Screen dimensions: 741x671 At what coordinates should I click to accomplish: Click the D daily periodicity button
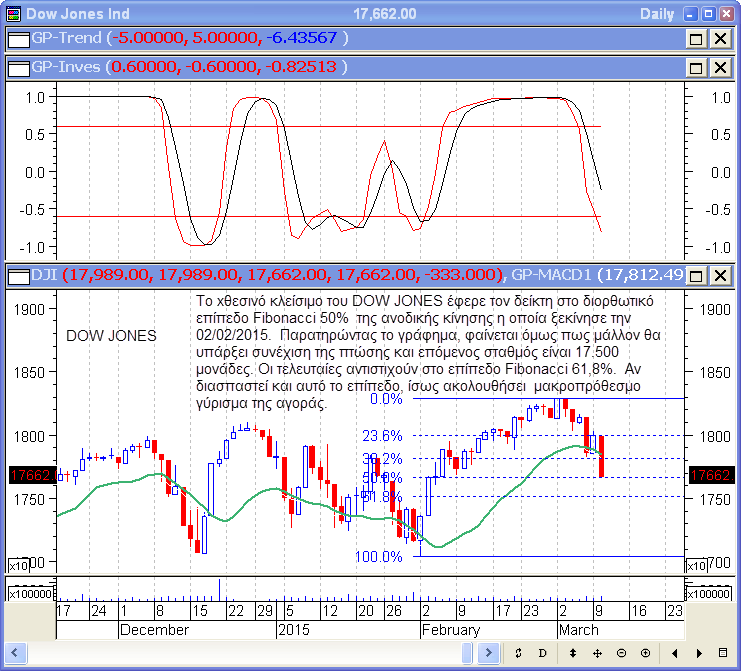coord(543,653)
